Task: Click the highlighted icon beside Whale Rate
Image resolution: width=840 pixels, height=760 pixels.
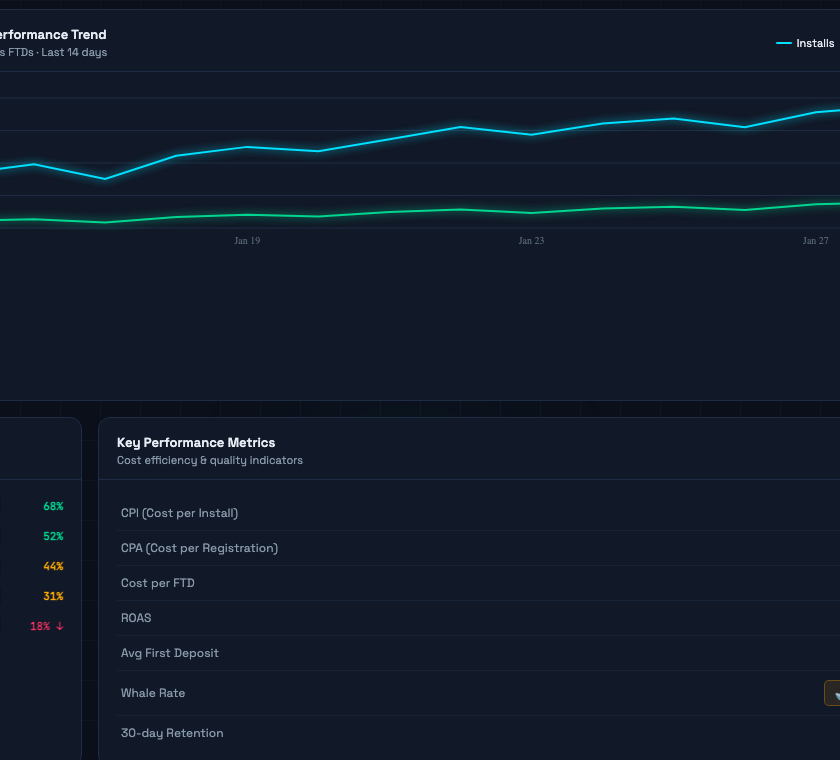Action: 833,692
